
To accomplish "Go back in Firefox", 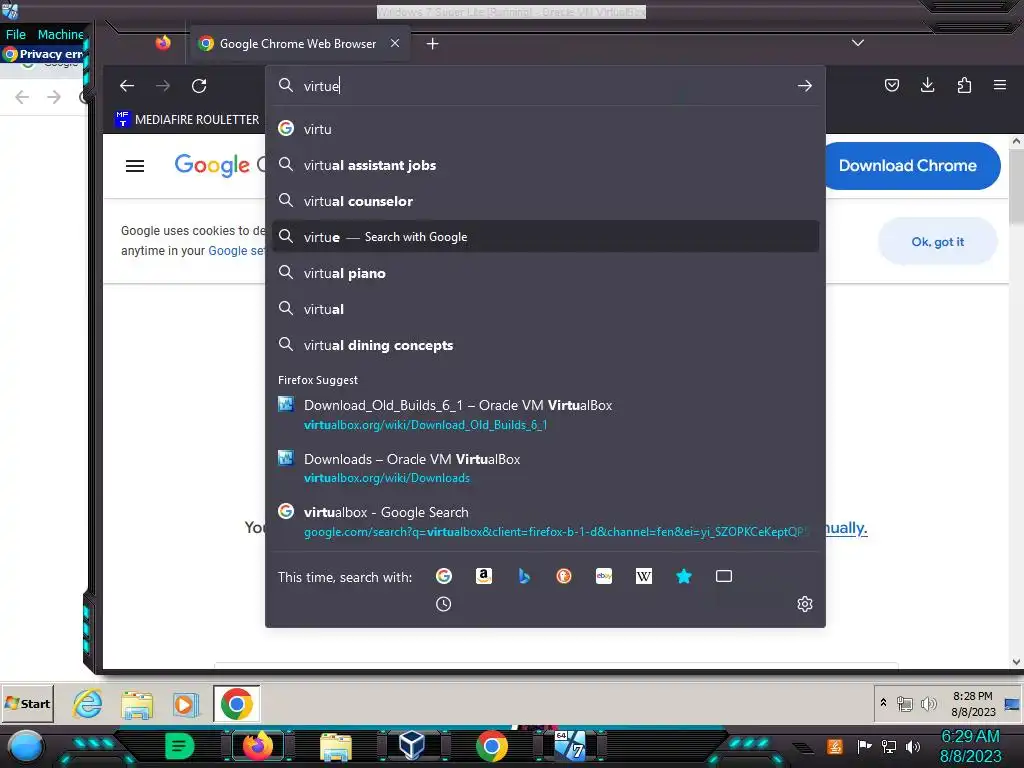I will click(127, 86).
